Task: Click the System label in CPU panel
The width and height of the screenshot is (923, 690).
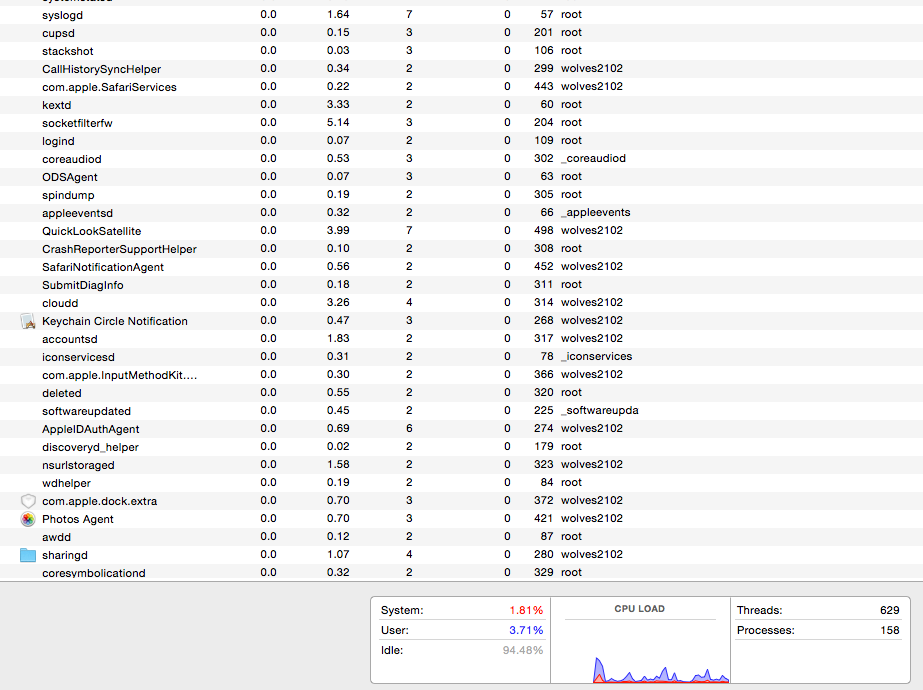Action: coord(402,610)
